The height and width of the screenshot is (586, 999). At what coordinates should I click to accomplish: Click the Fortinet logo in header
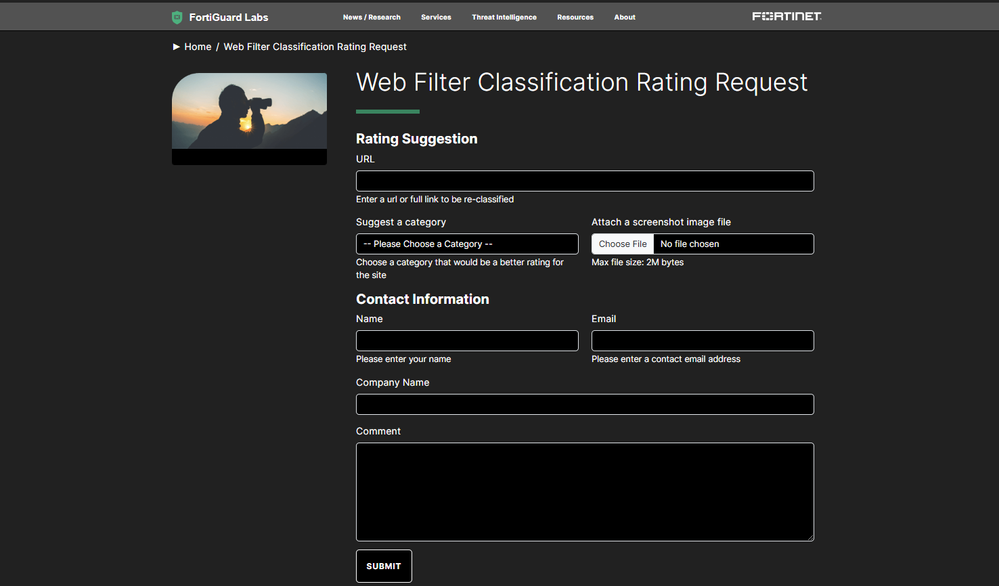(786, 17)
